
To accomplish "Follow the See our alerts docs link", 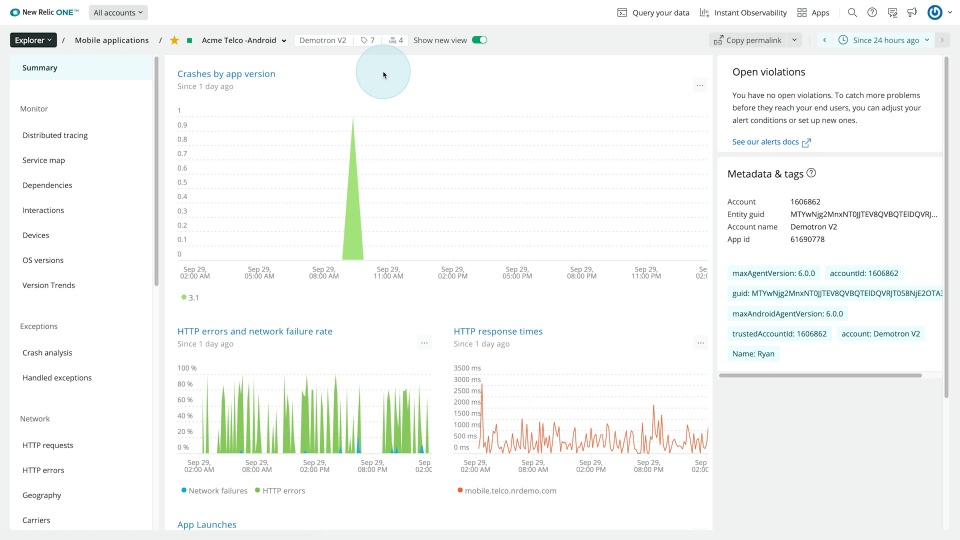I will point(771,142).
